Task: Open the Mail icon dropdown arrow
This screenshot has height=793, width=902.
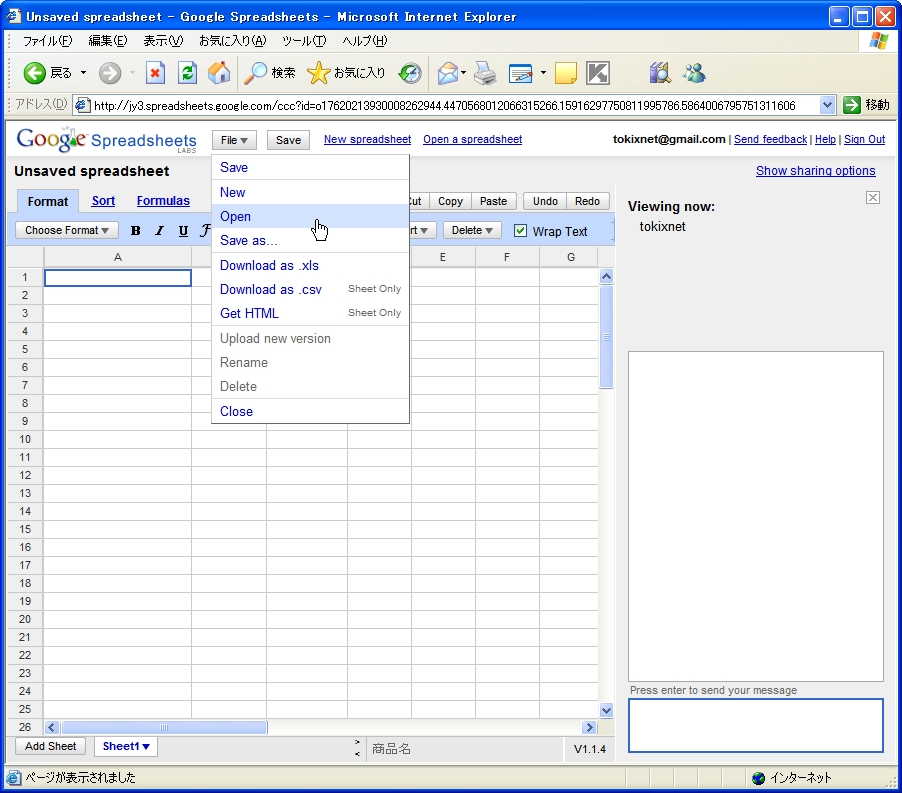Action: pyautogui.click(x=463, y=73)
